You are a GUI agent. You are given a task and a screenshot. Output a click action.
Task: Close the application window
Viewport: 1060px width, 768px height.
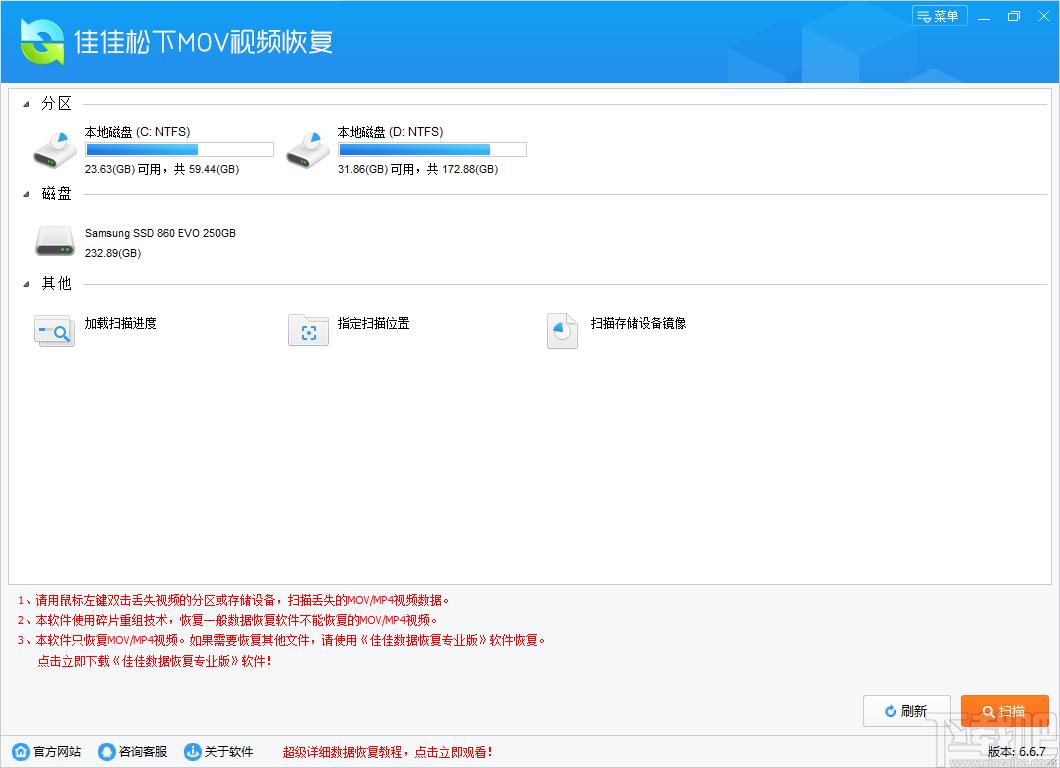1043,16
